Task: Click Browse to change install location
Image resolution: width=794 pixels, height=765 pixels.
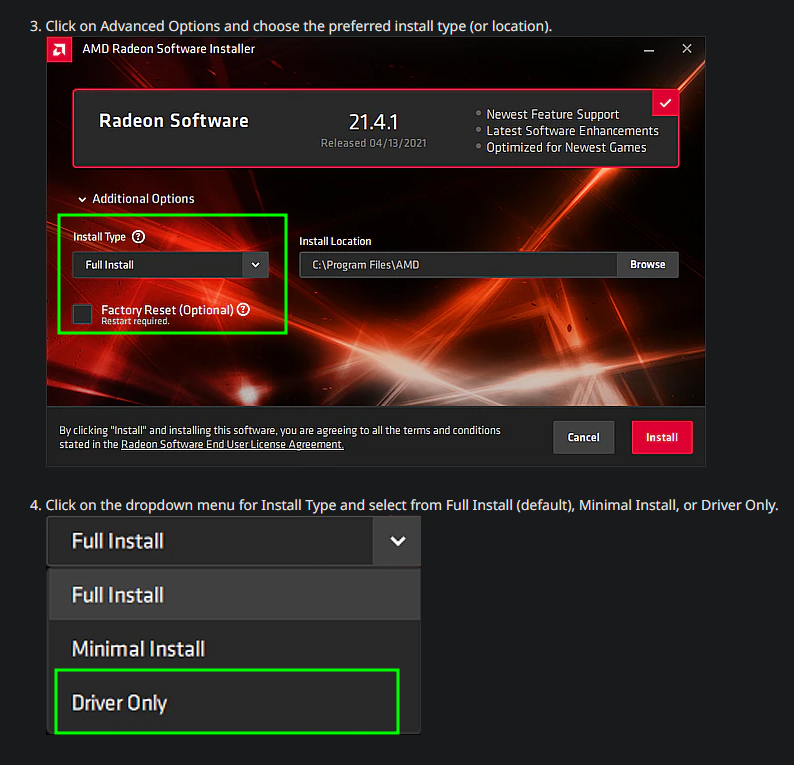Action: [648, 265]
